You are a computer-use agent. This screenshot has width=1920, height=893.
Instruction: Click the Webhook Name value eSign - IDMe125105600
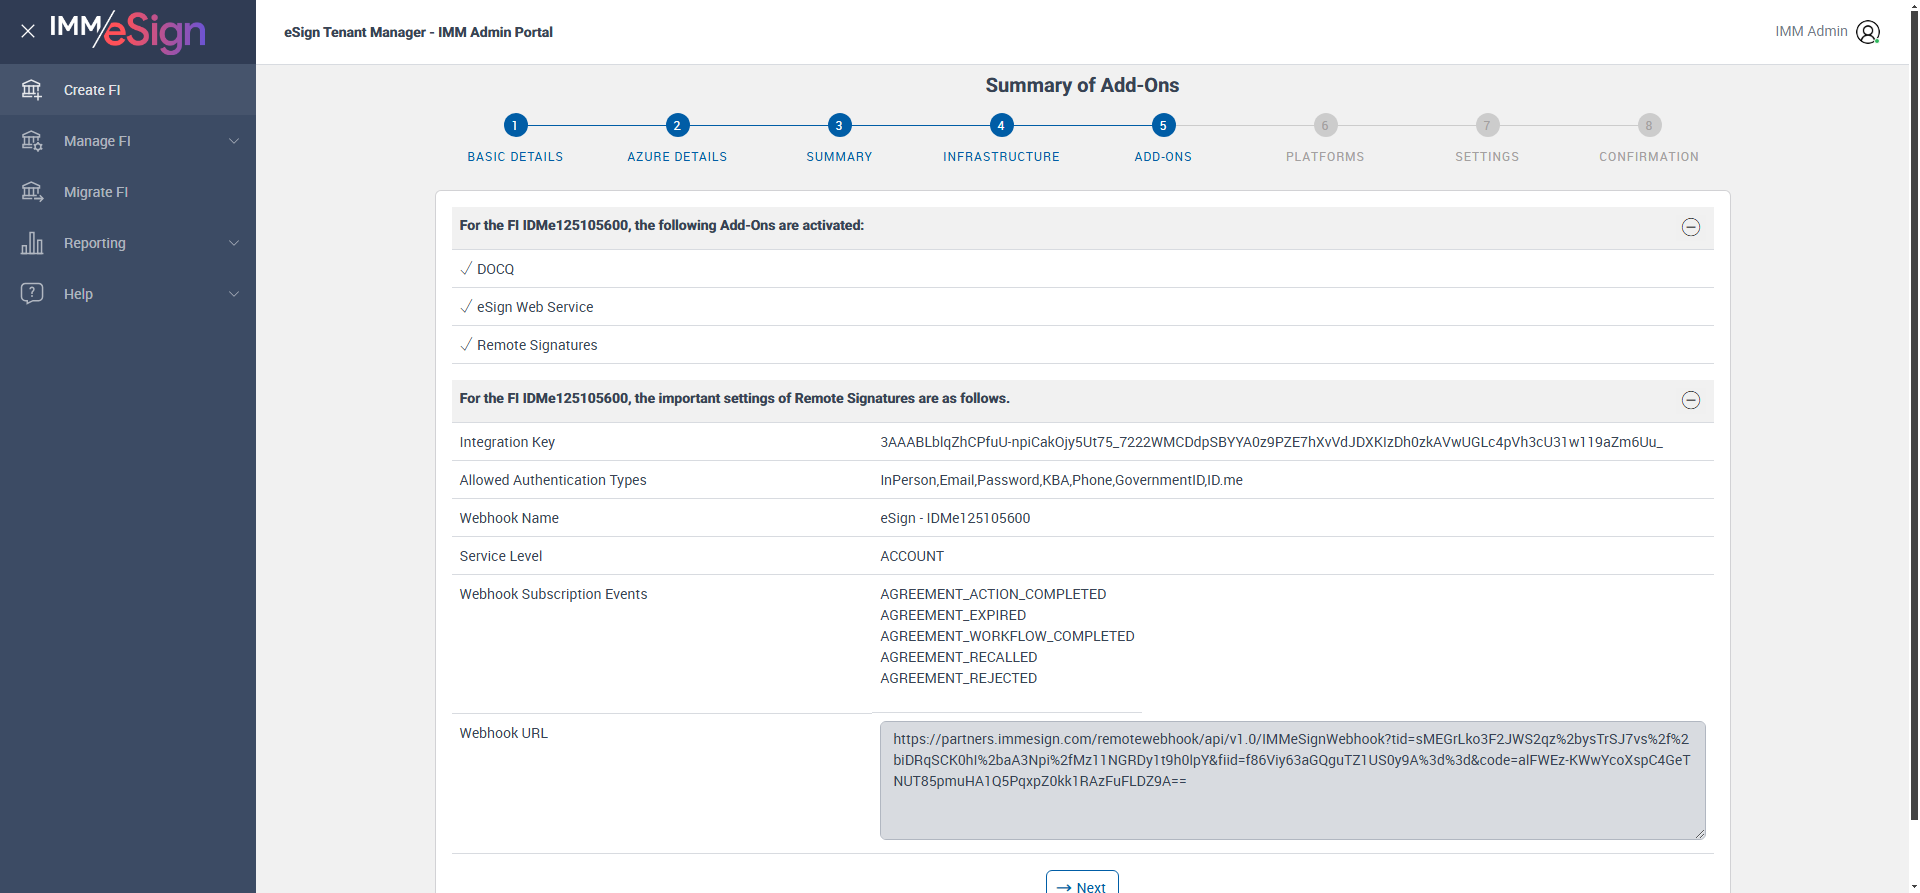[955, 518]
